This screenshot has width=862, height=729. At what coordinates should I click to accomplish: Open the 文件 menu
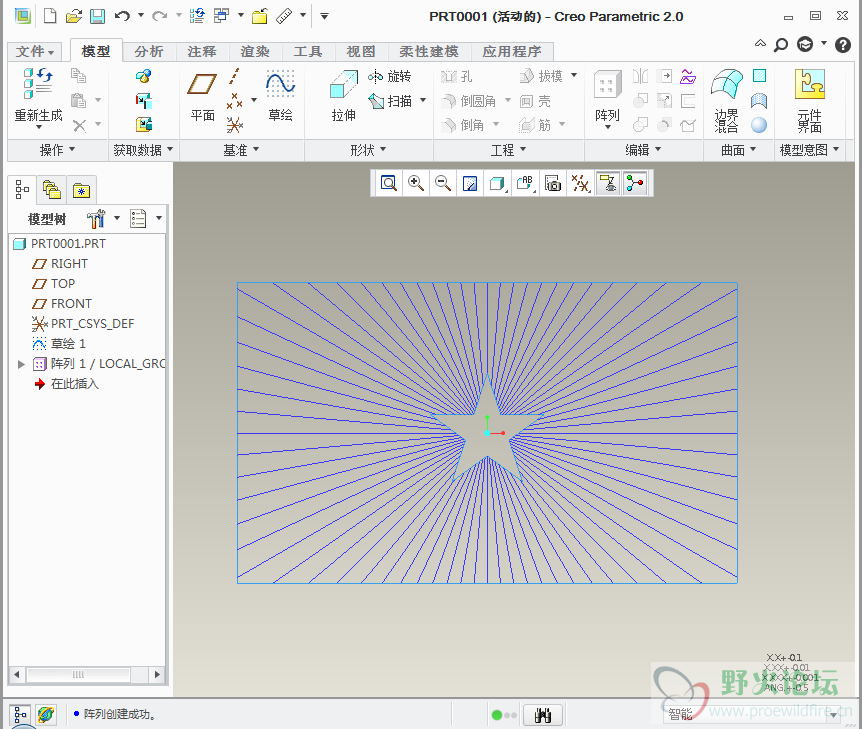[35, 52]
